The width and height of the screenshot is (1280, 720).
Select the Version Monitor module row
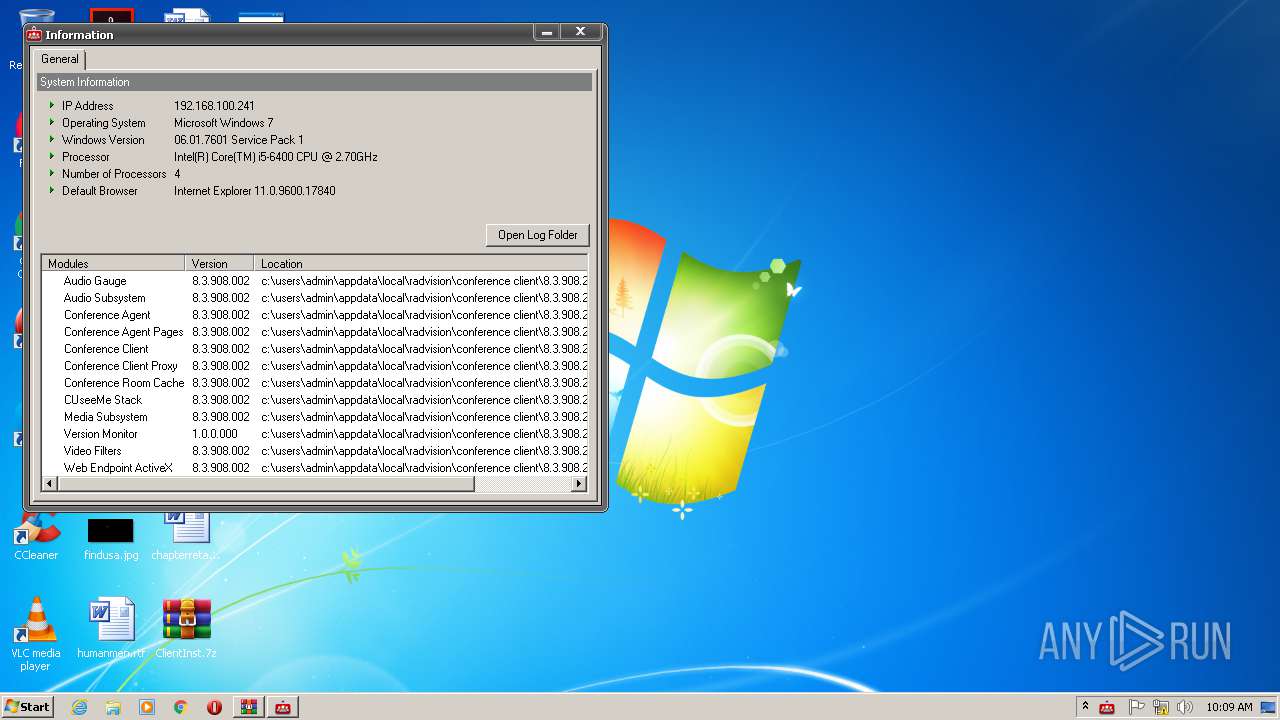coord(314,434)
